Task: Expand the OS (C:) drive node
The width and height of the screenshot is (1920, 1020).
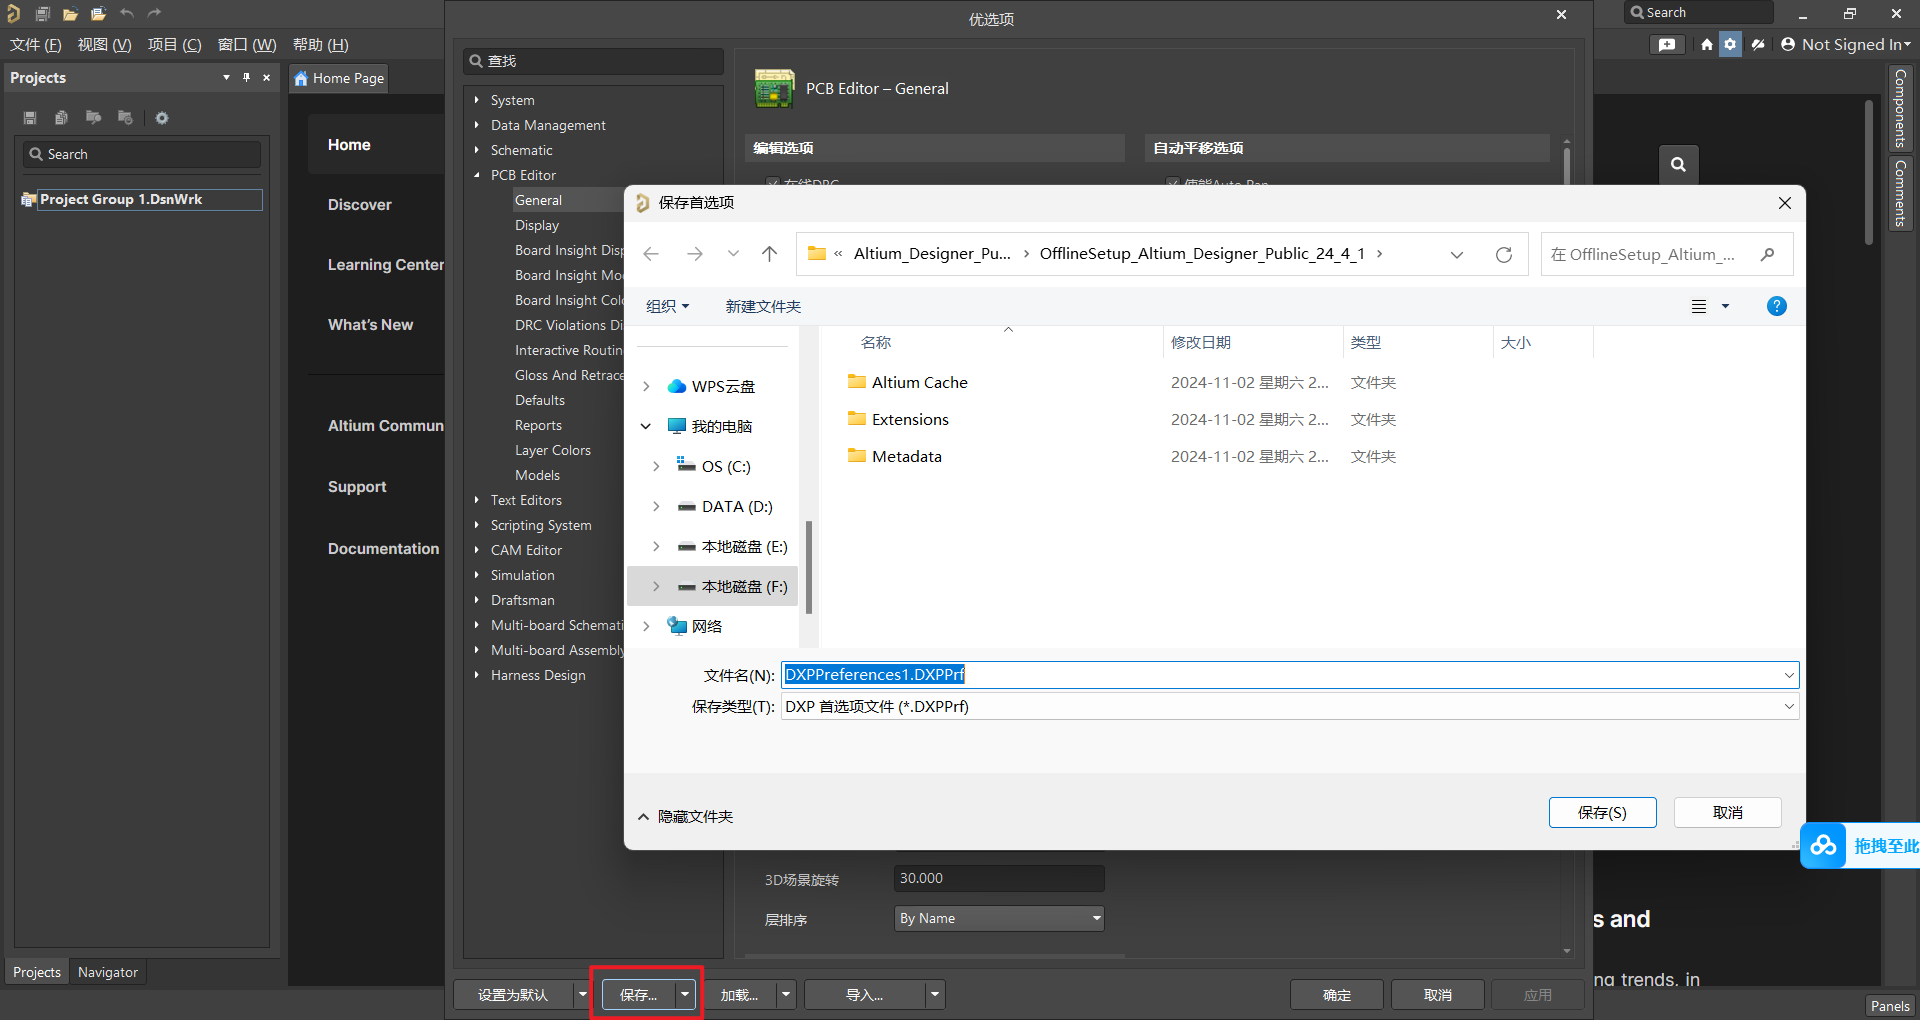Action: coord(656,466)
